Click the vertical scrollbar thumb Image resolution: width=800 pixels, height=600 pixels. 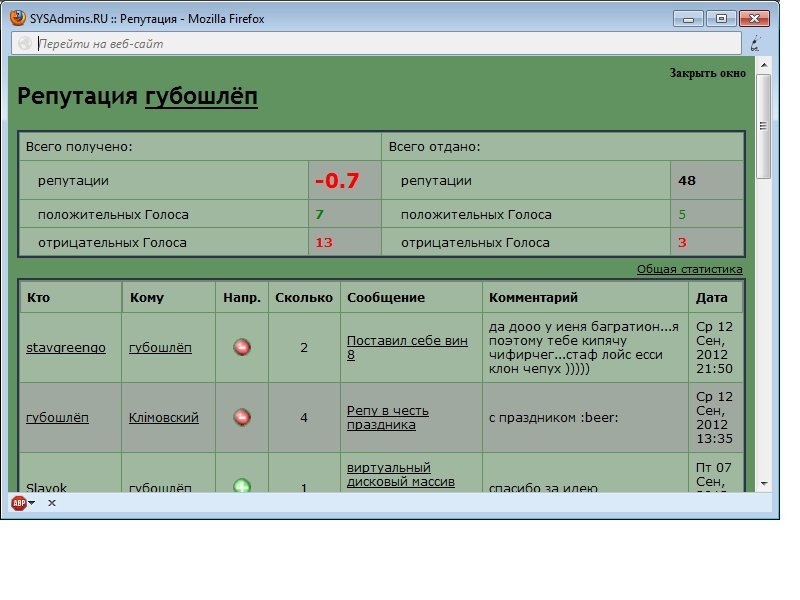coord(764,126)
